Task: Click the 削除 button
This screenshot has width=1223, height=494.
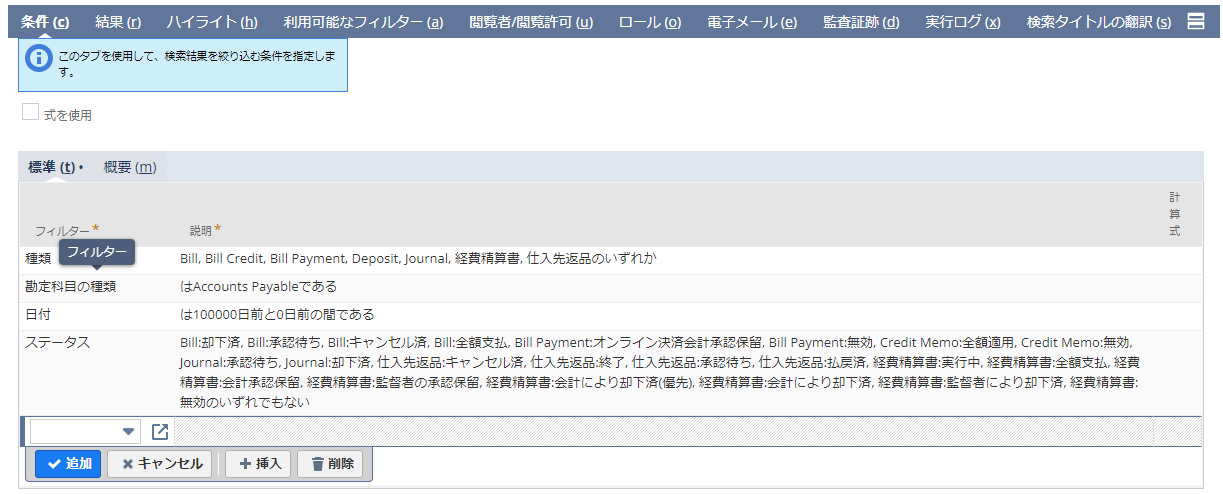Action: click(330, 464)
